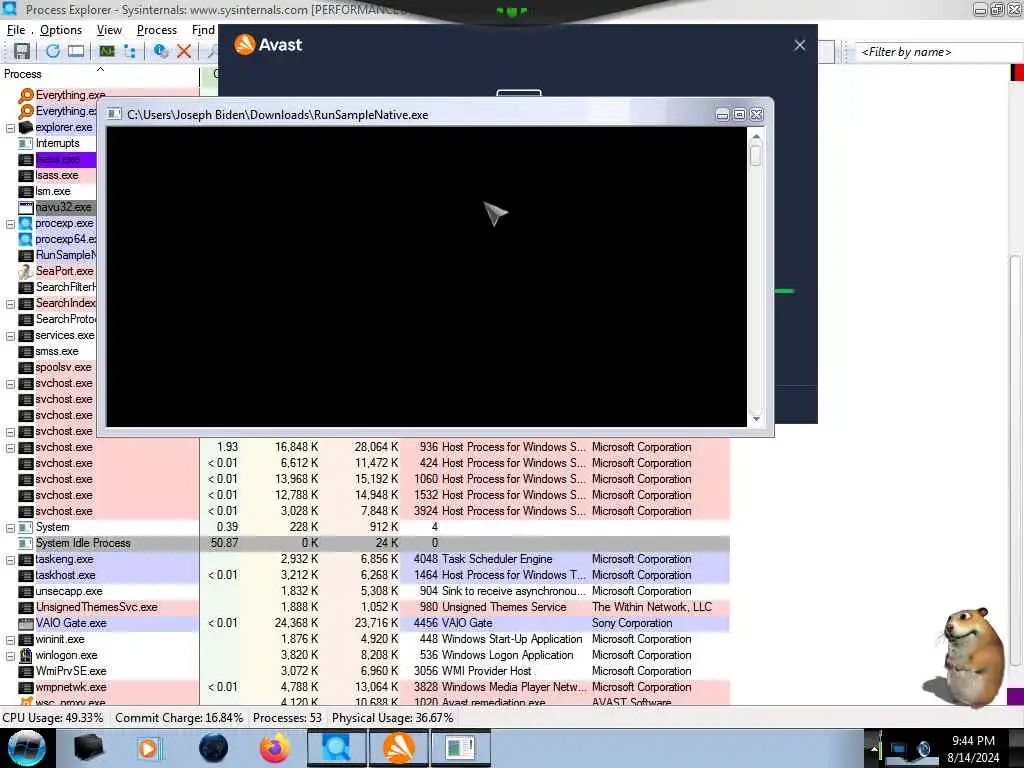Screen dimensions: 1024x768
Task: Open the Options menu
Action: click(61, 30)
